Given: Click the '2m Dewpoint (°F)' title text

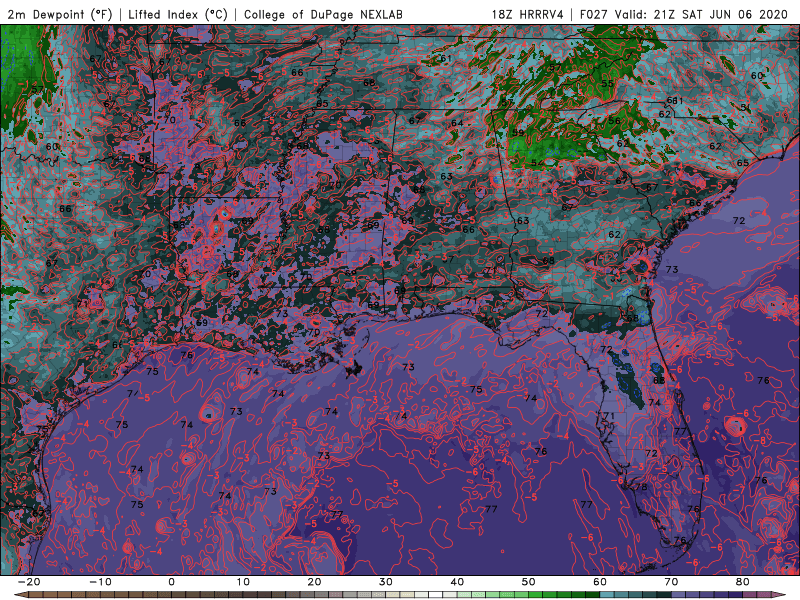Looking at the screenshot, I should coord(60,14).
